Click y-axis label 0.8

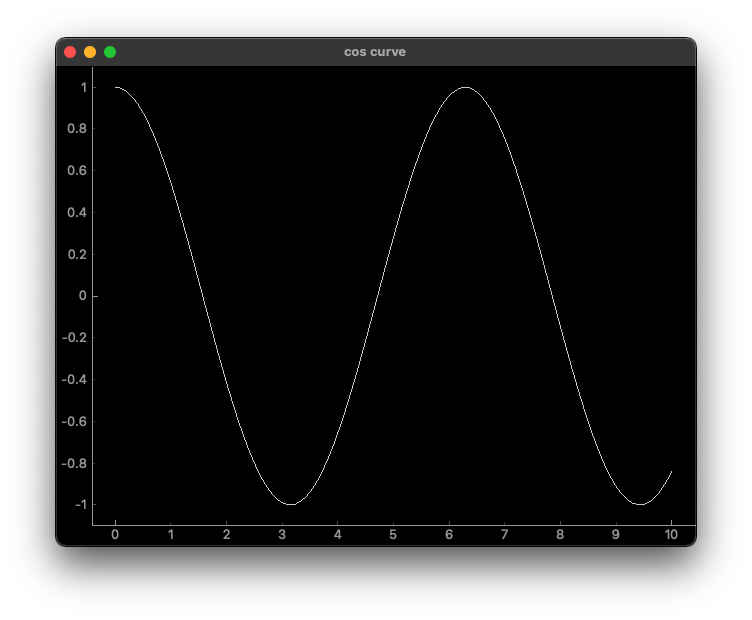pos(77,129)
